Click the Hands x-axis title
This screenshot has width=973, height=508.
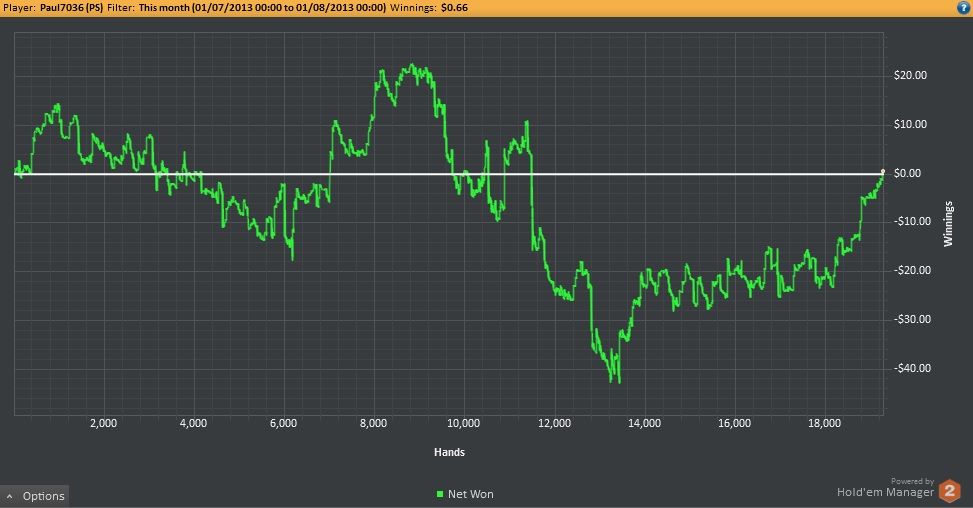pyautogui.click(x=449, y=452)
